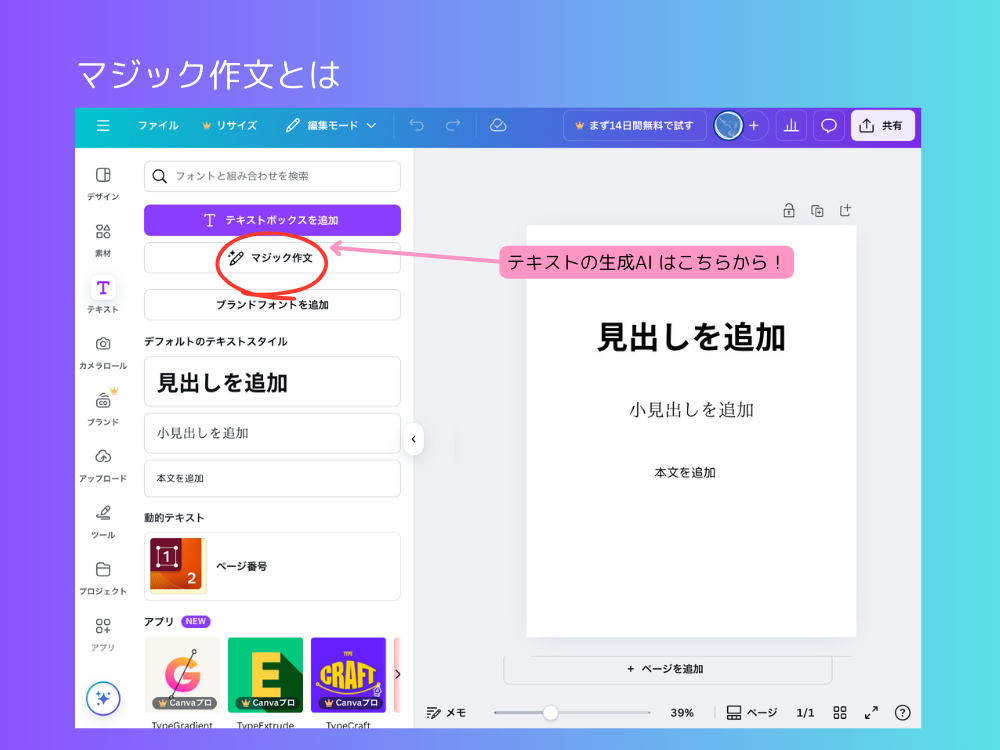Open the プロジェクト panel
The height and width of the screenshot is (750, 1000).
[102, 575]
